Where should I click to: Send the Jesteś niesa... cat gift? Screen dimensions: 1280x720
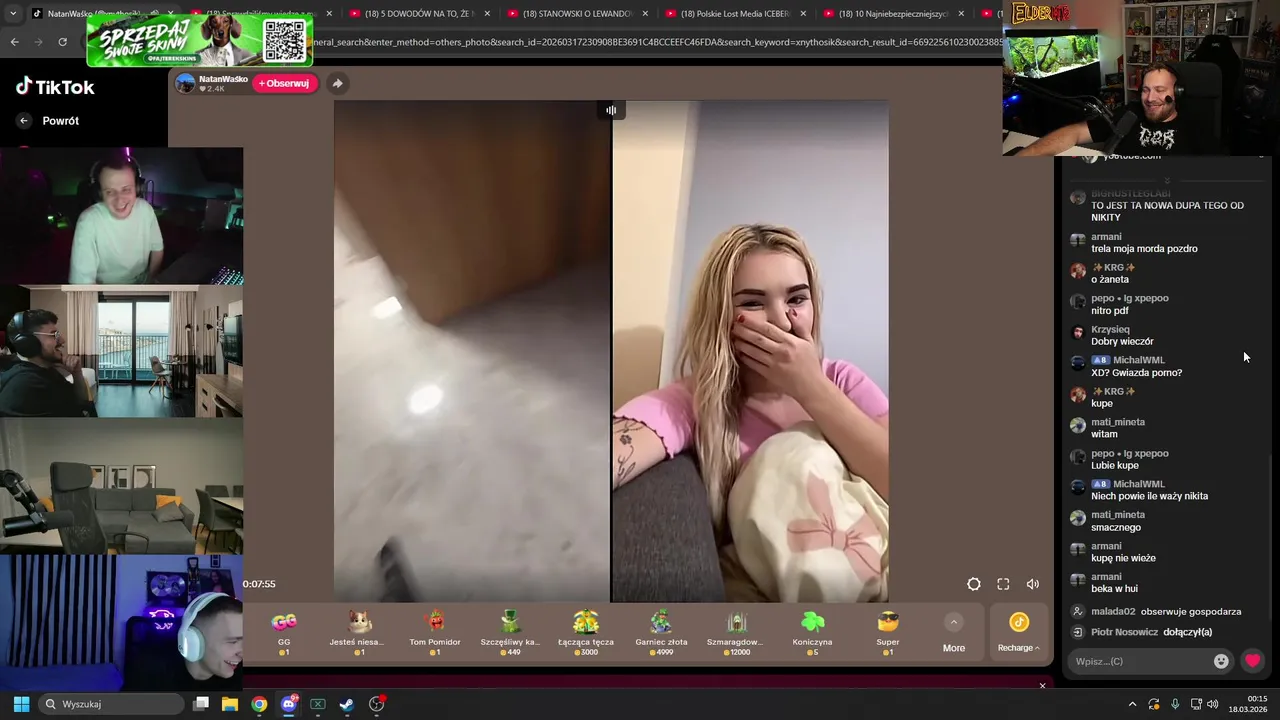(x=359, y=632)
